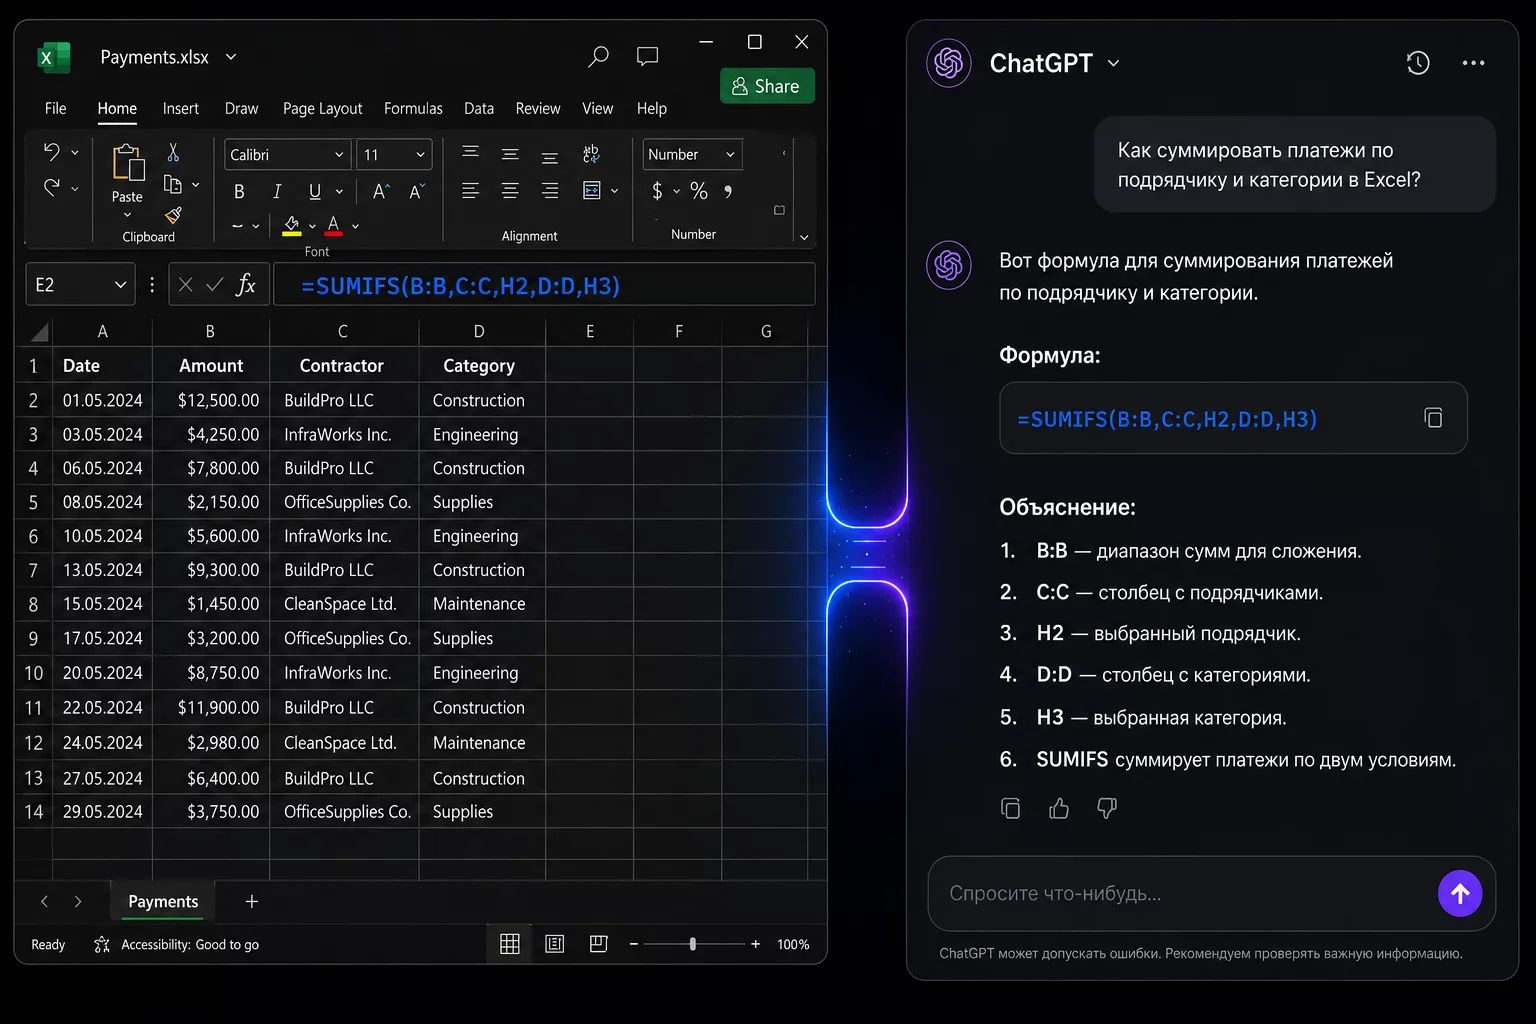Click the Copy icon in Clipboard group
1536x1024 pixels.
click(173, 184)
